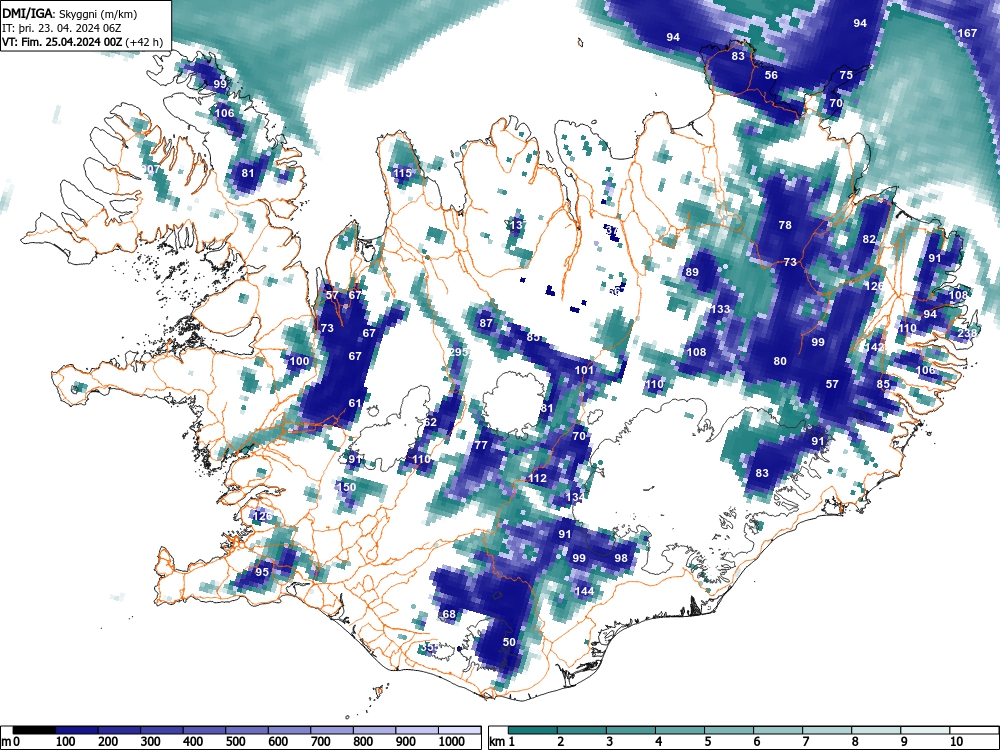Click the dark navy 100–200 m legend swatch
The width and height of the screenshot is (1000, 750).
[x=77, y=730]
